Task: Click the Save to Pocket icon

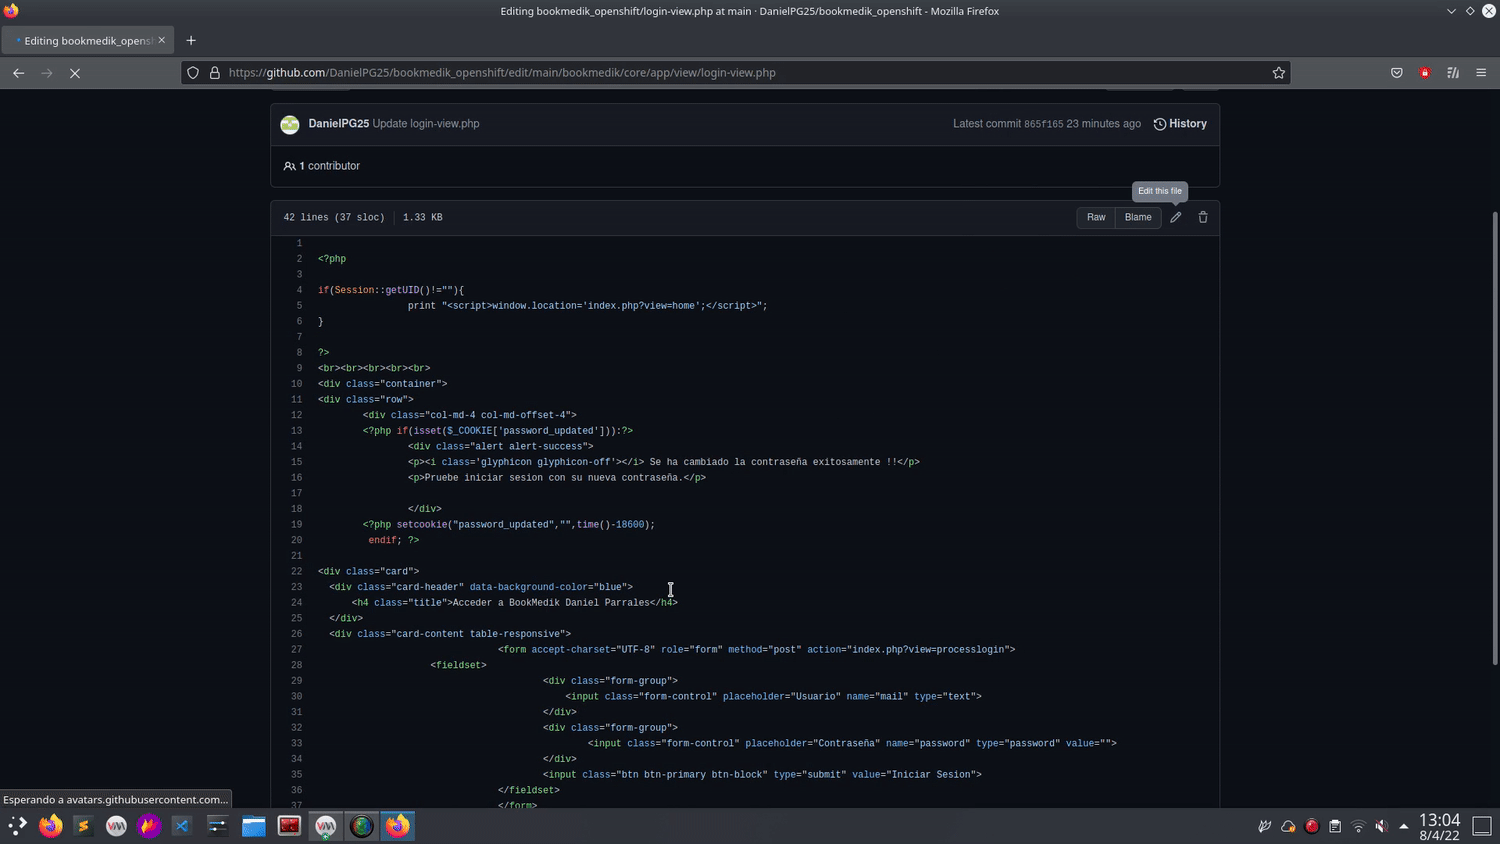Action: (1397, 73)
